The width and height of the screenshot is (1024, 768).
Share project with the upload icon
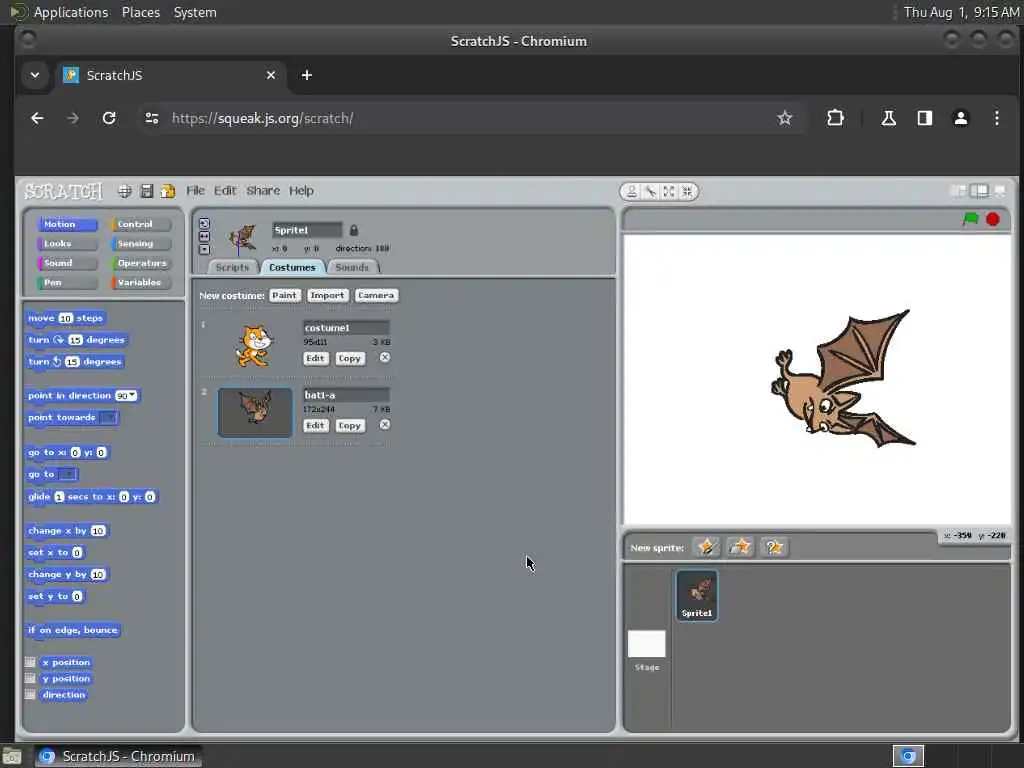click(x=168, y=191)
